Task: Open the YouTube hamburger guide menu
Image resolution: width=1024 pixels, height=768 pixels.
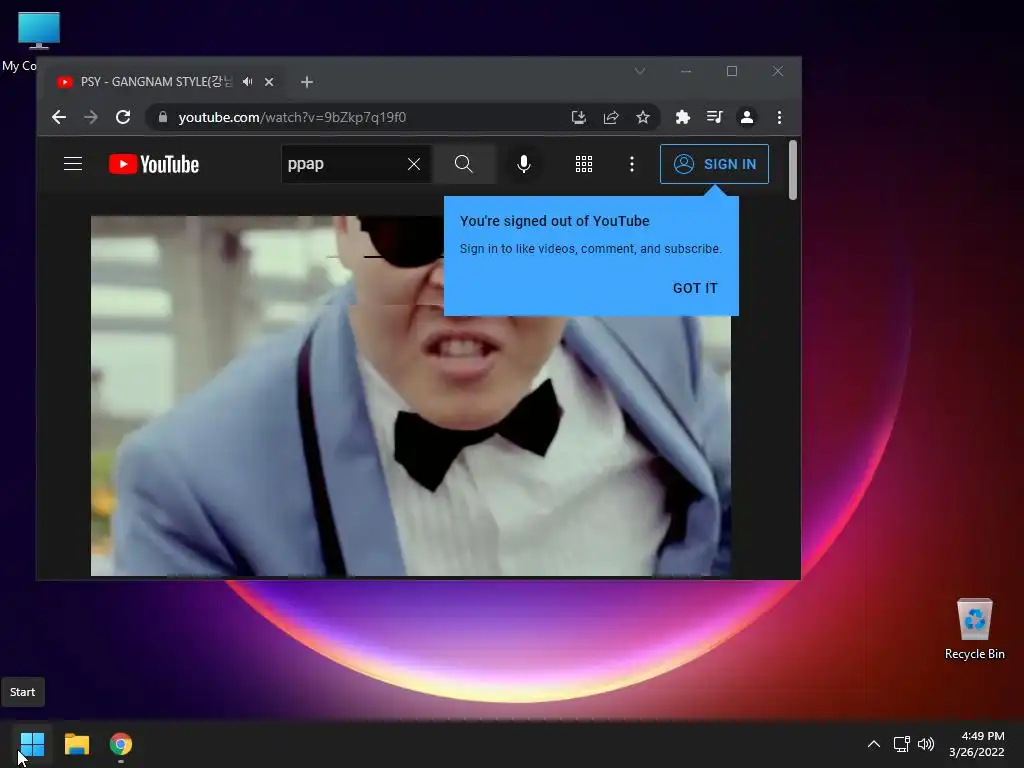Action: click(73, 164)
